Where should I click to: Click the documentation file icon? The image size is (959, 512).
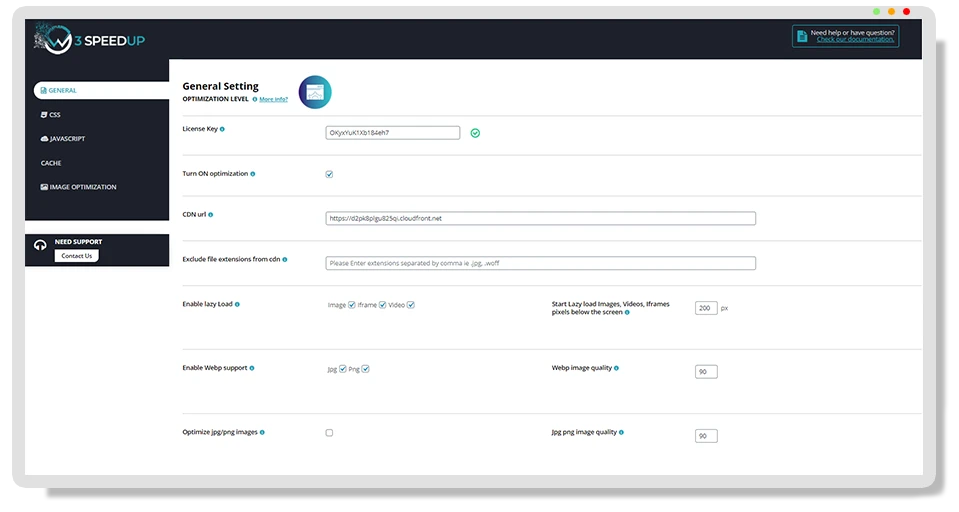coord(802,37)
